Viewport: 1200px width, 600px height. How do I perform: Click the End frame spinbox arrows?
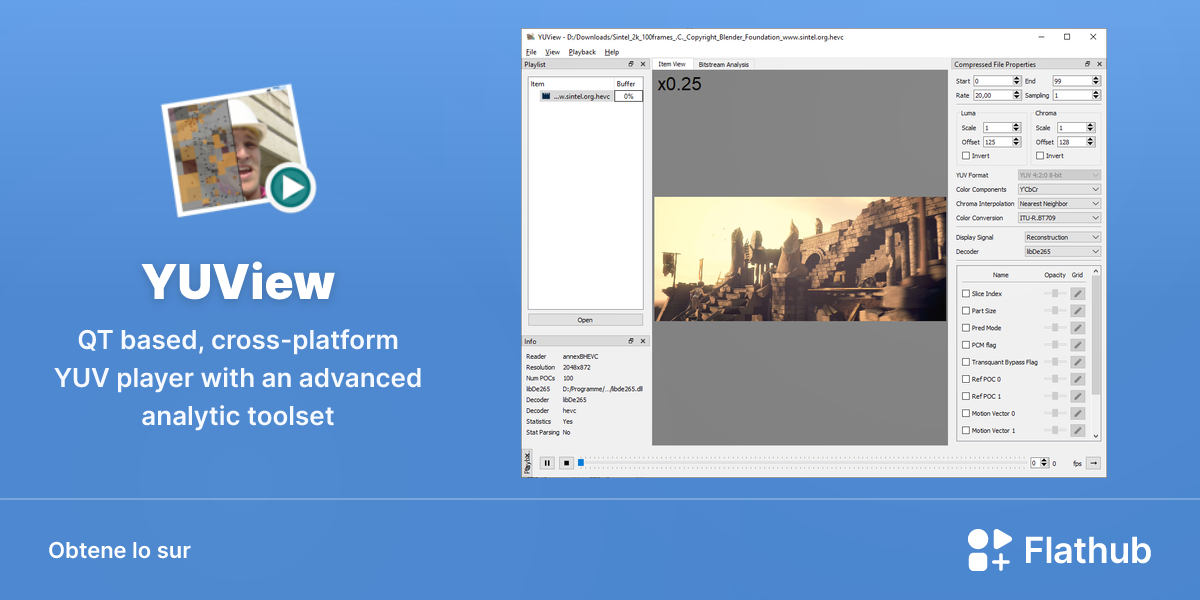1097,81
